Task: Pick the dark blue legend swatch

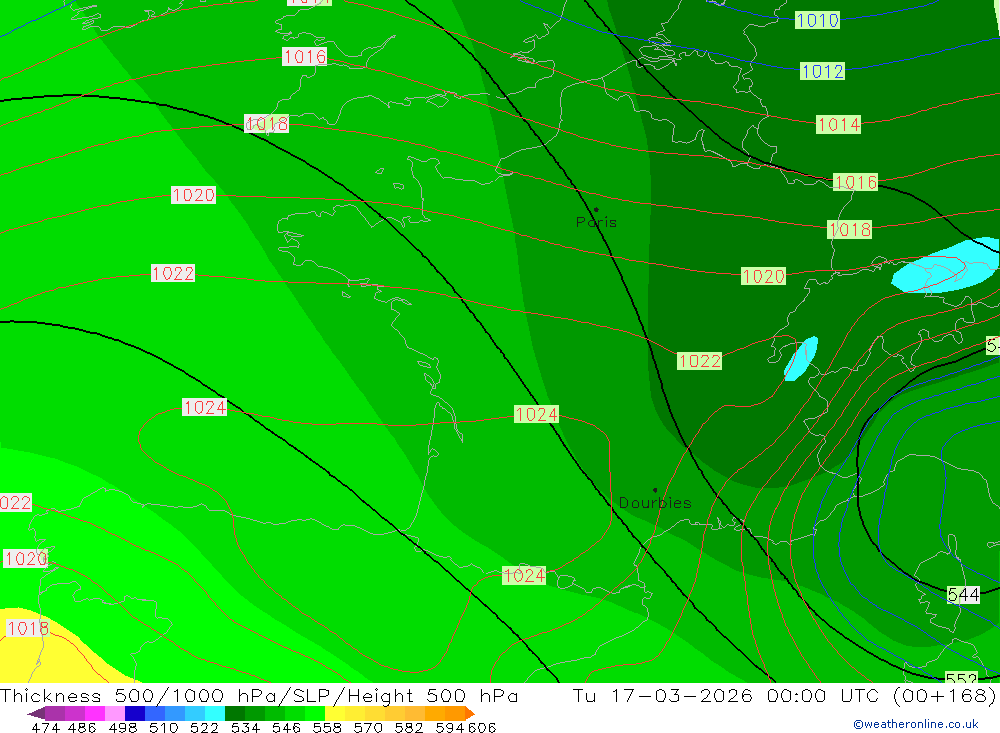Action: (x=135, y=713)
